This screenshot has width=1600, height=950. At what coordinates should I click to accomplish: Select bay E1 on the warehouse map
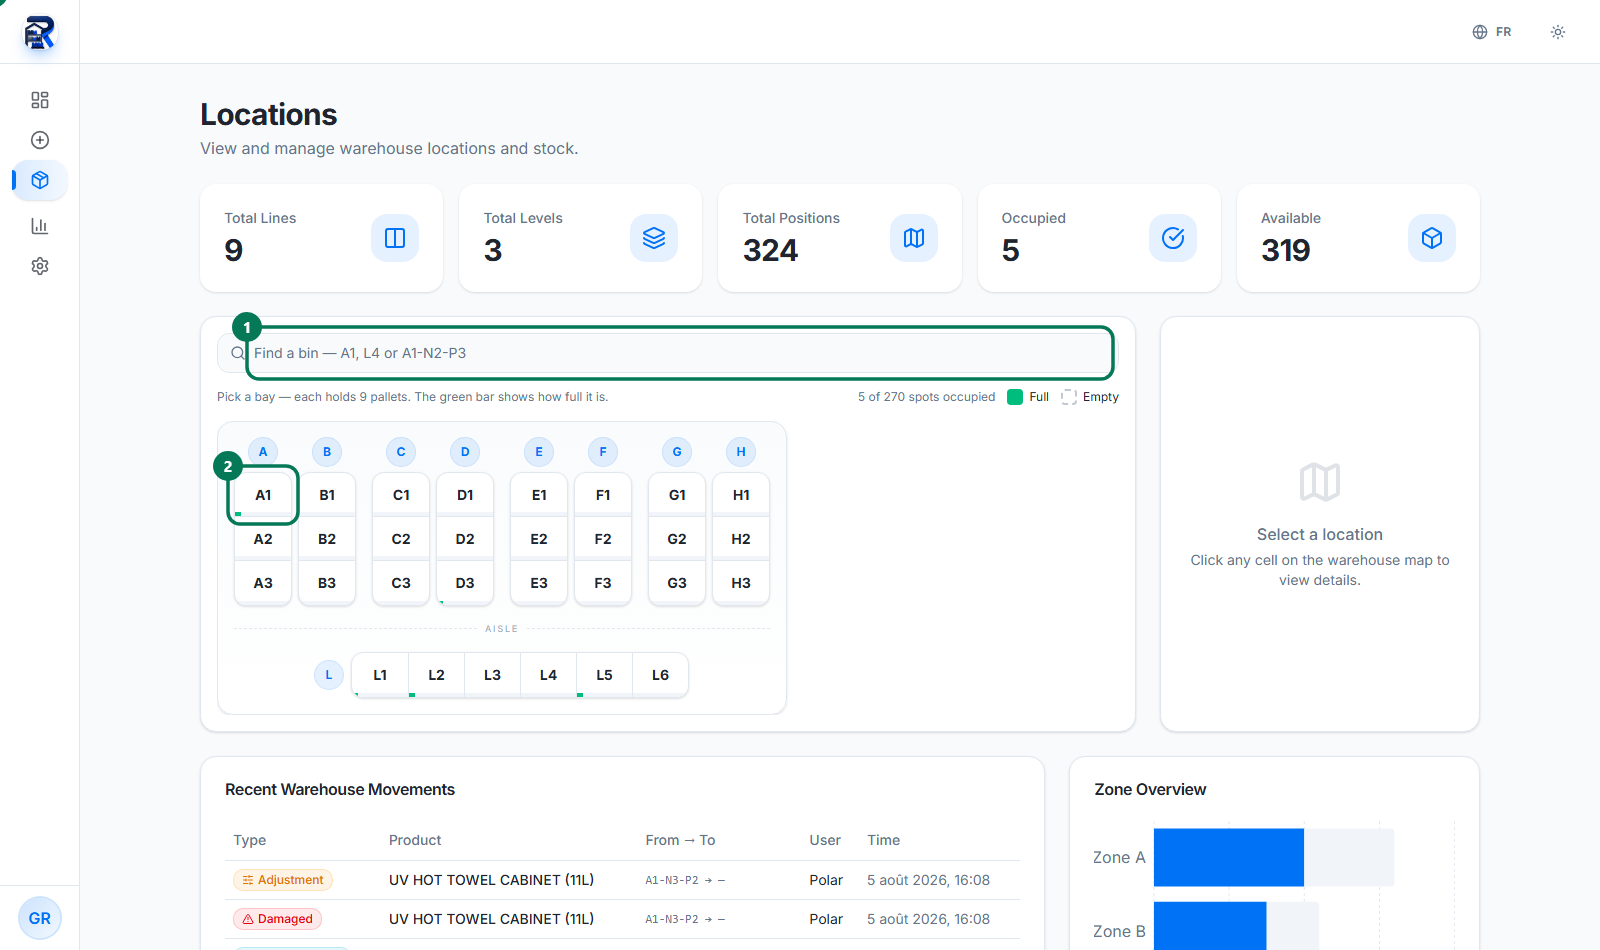539,495
